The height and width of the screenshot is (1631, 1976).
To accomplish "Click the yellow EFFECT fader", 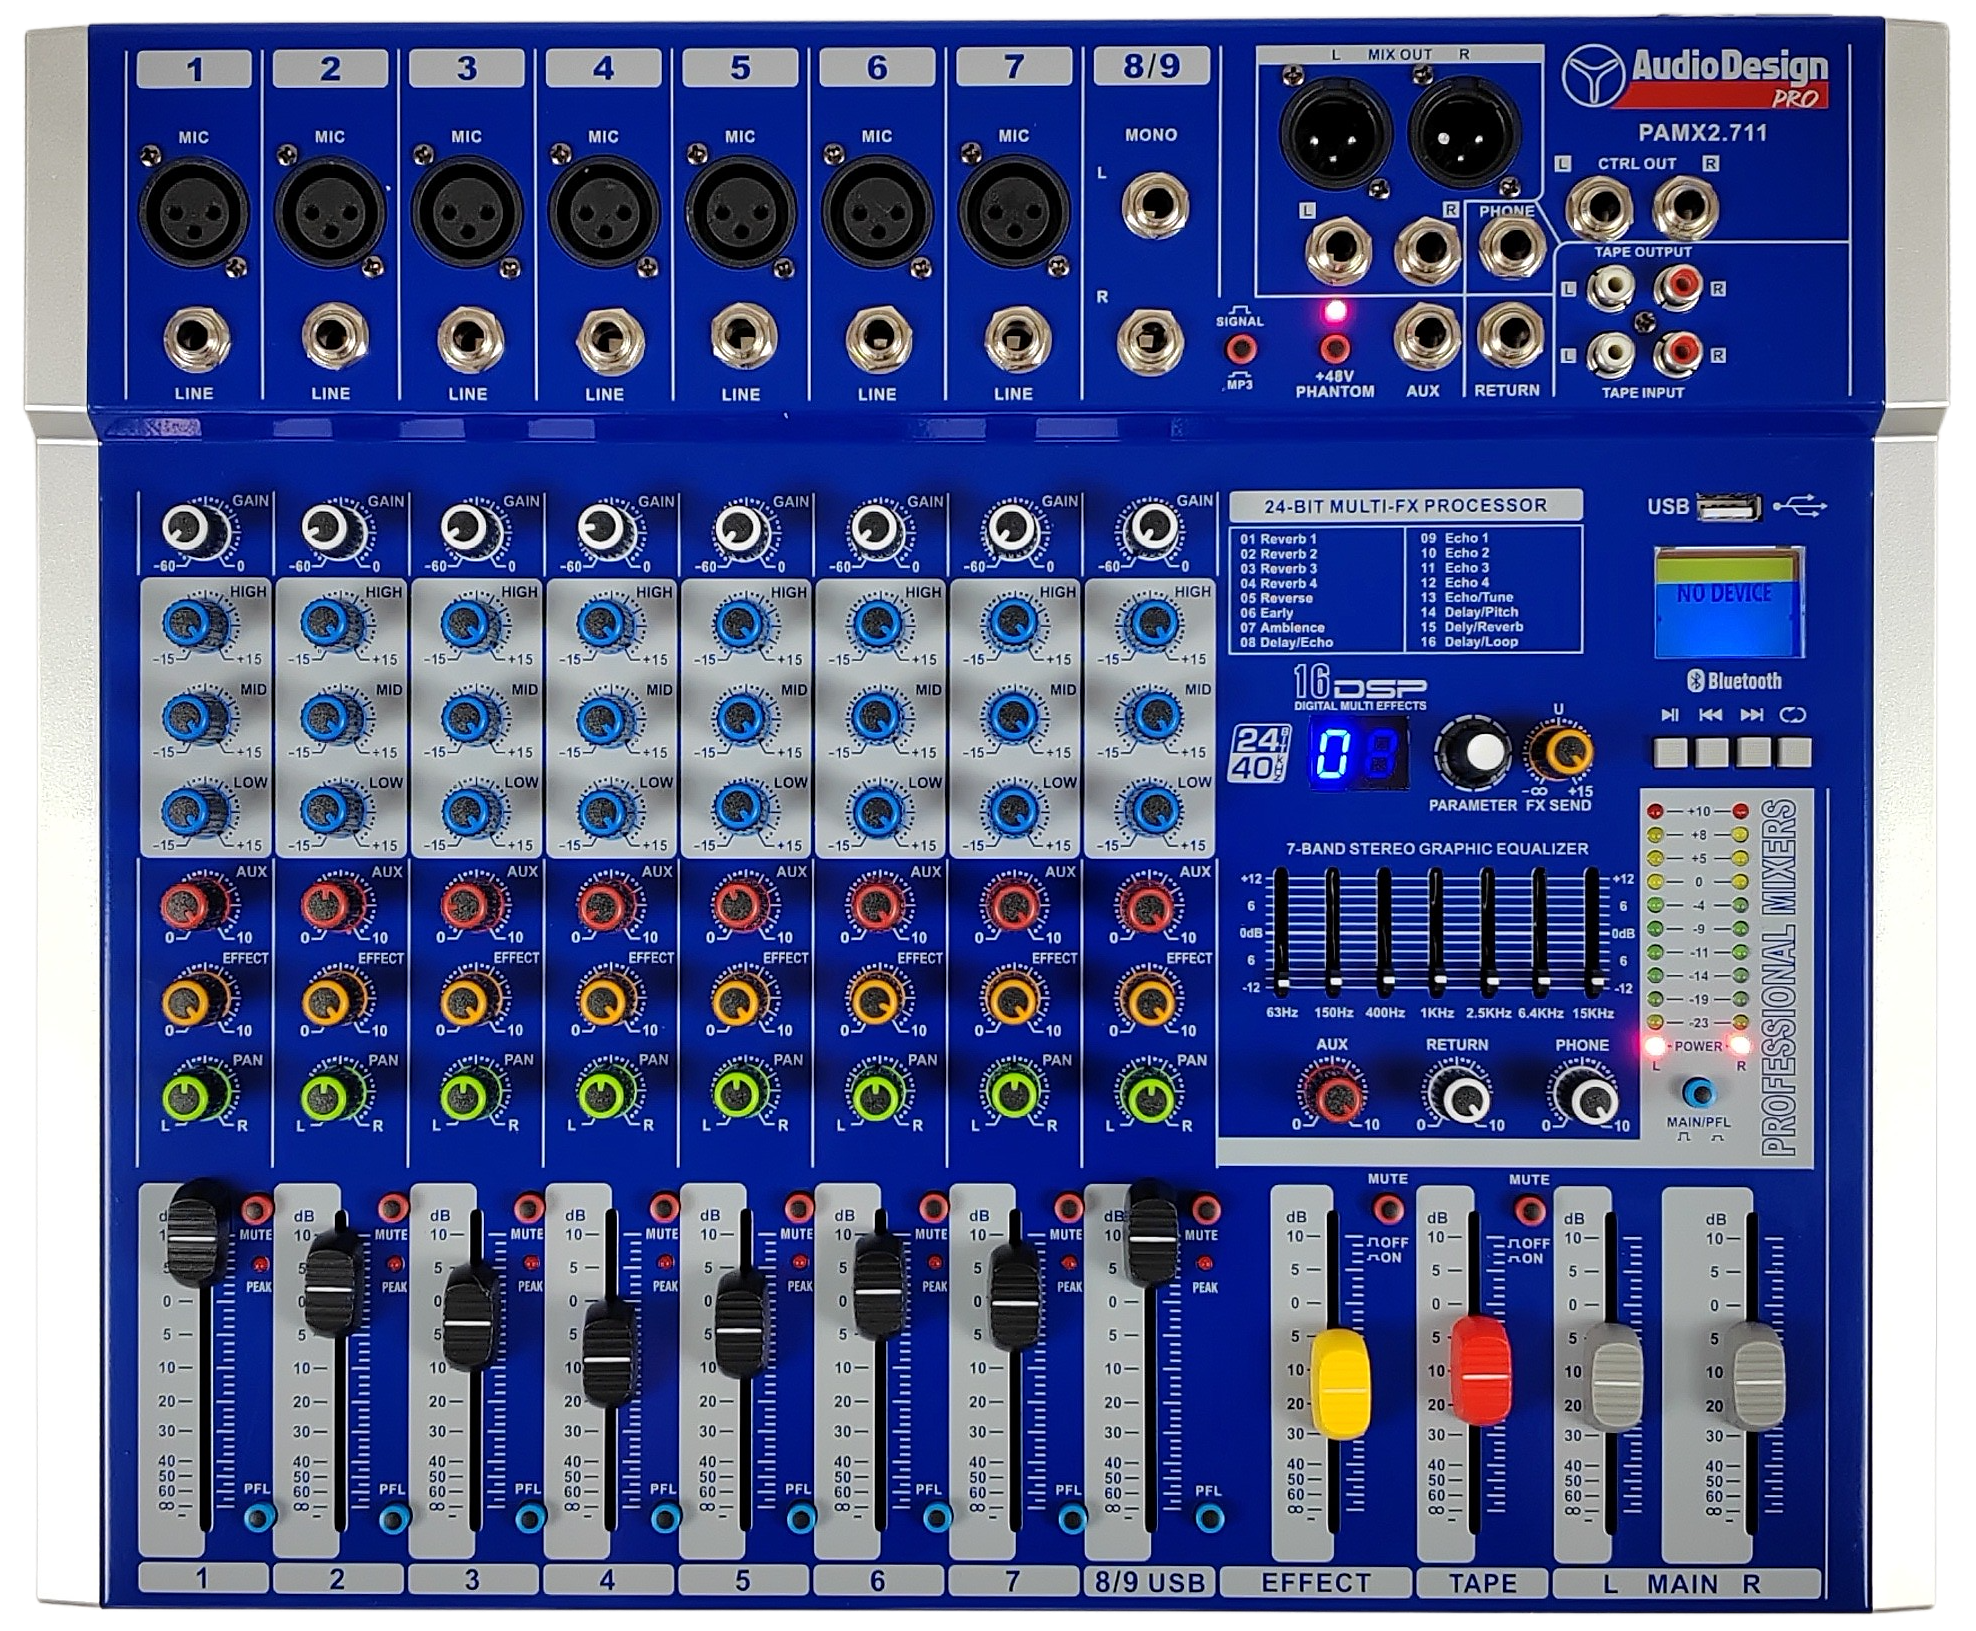I will click(1340, 1384).
